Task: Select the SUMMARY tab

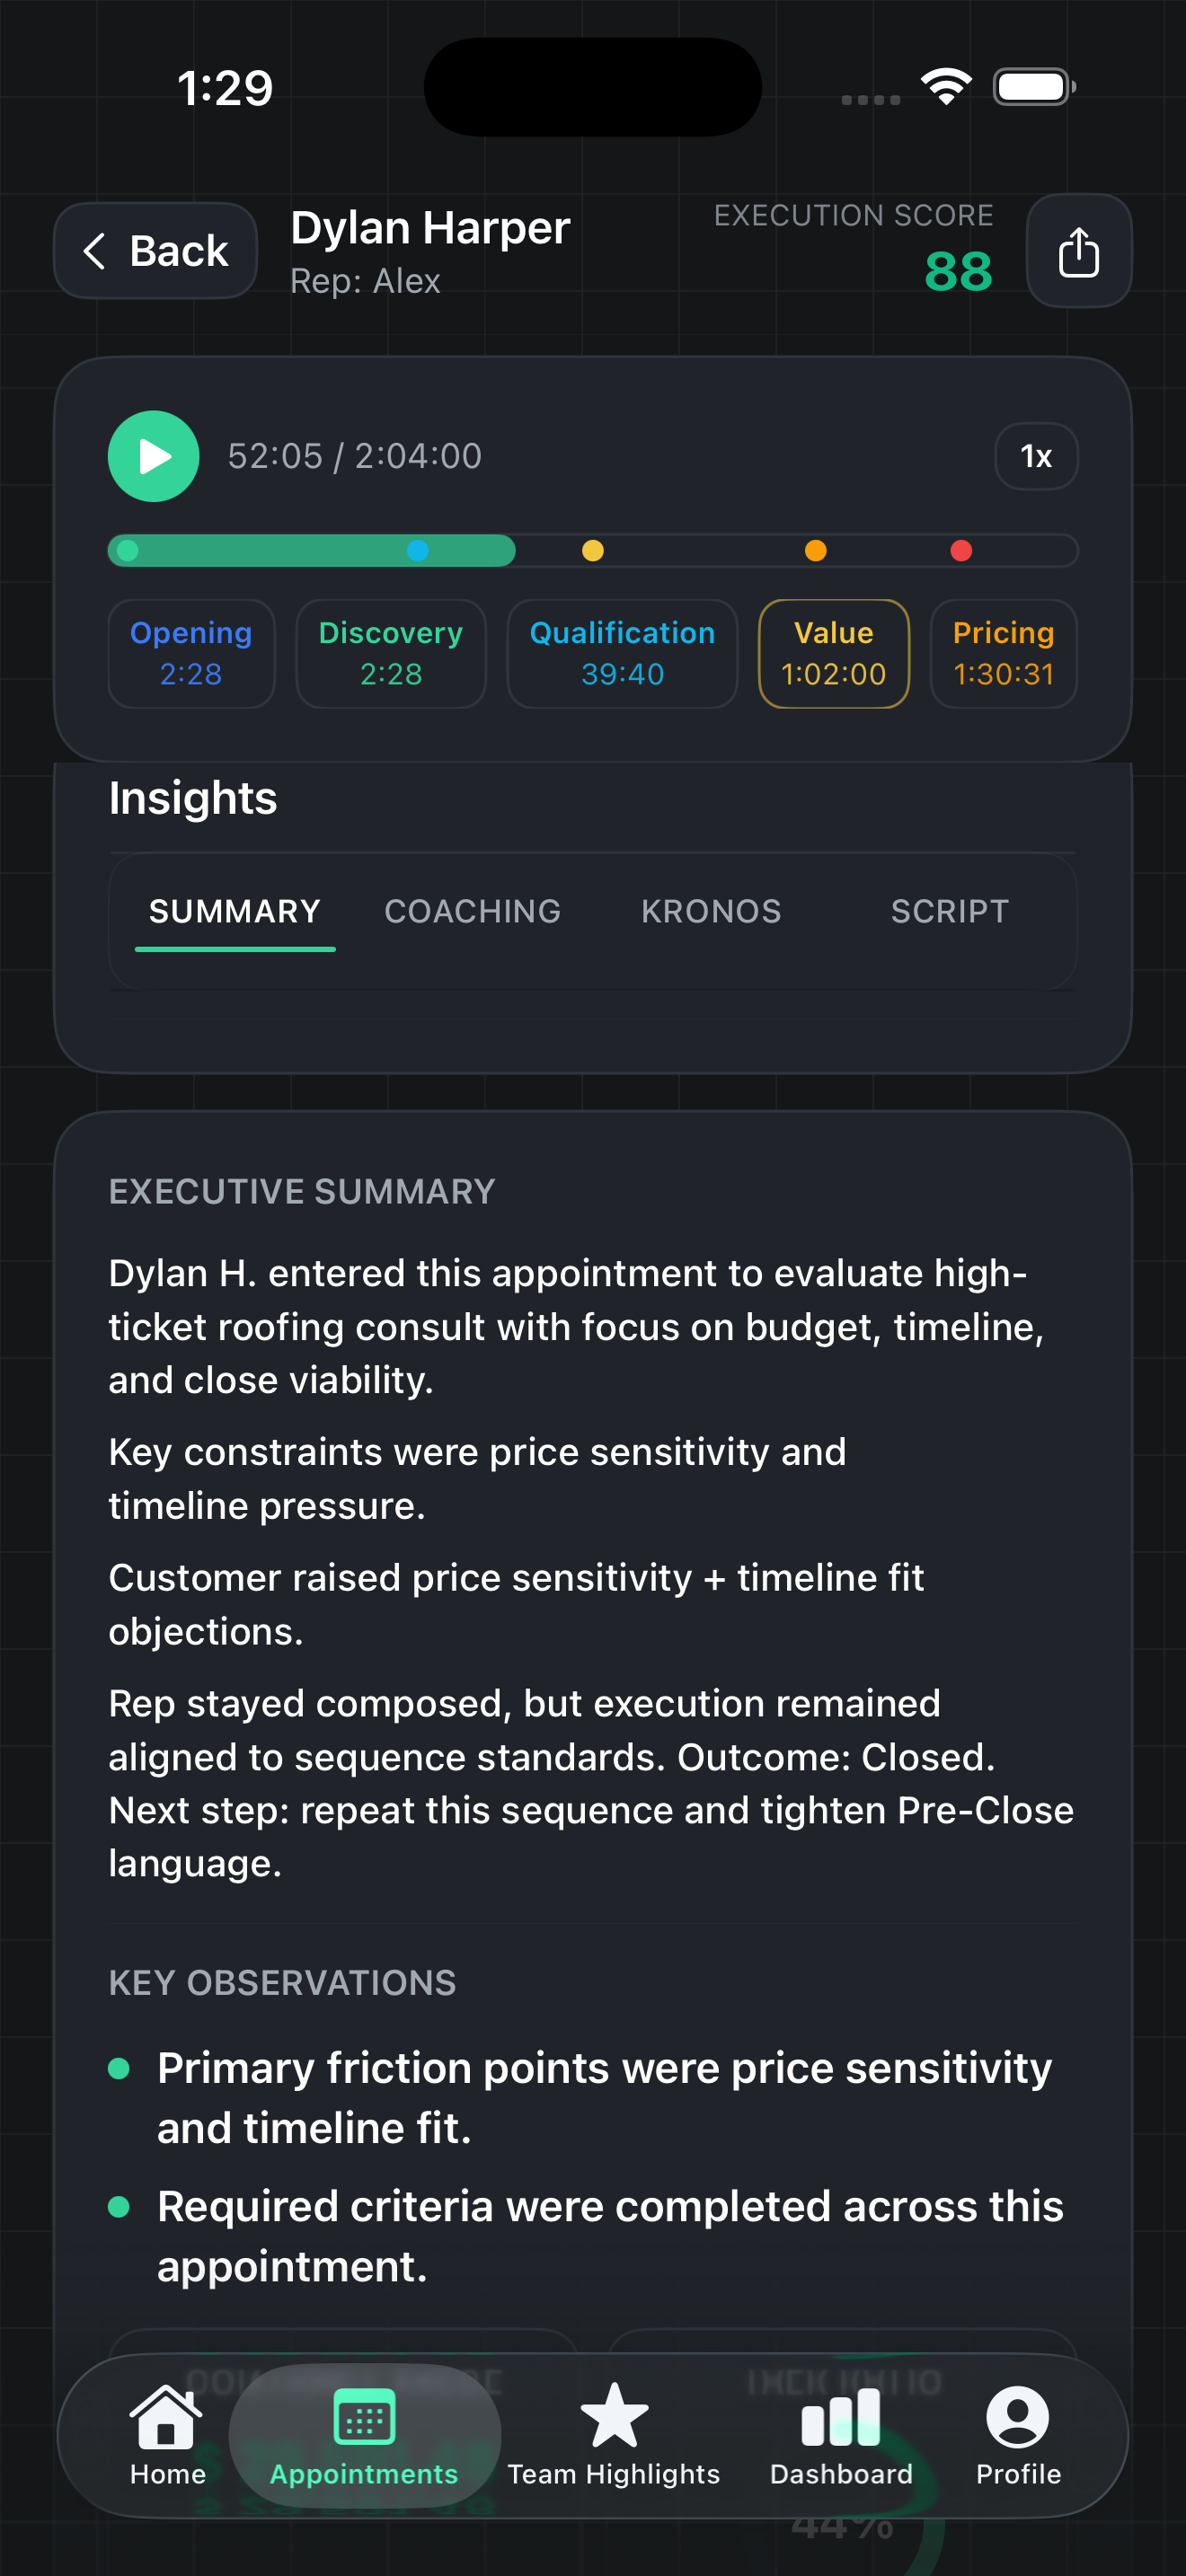Action: pos(235,911)
